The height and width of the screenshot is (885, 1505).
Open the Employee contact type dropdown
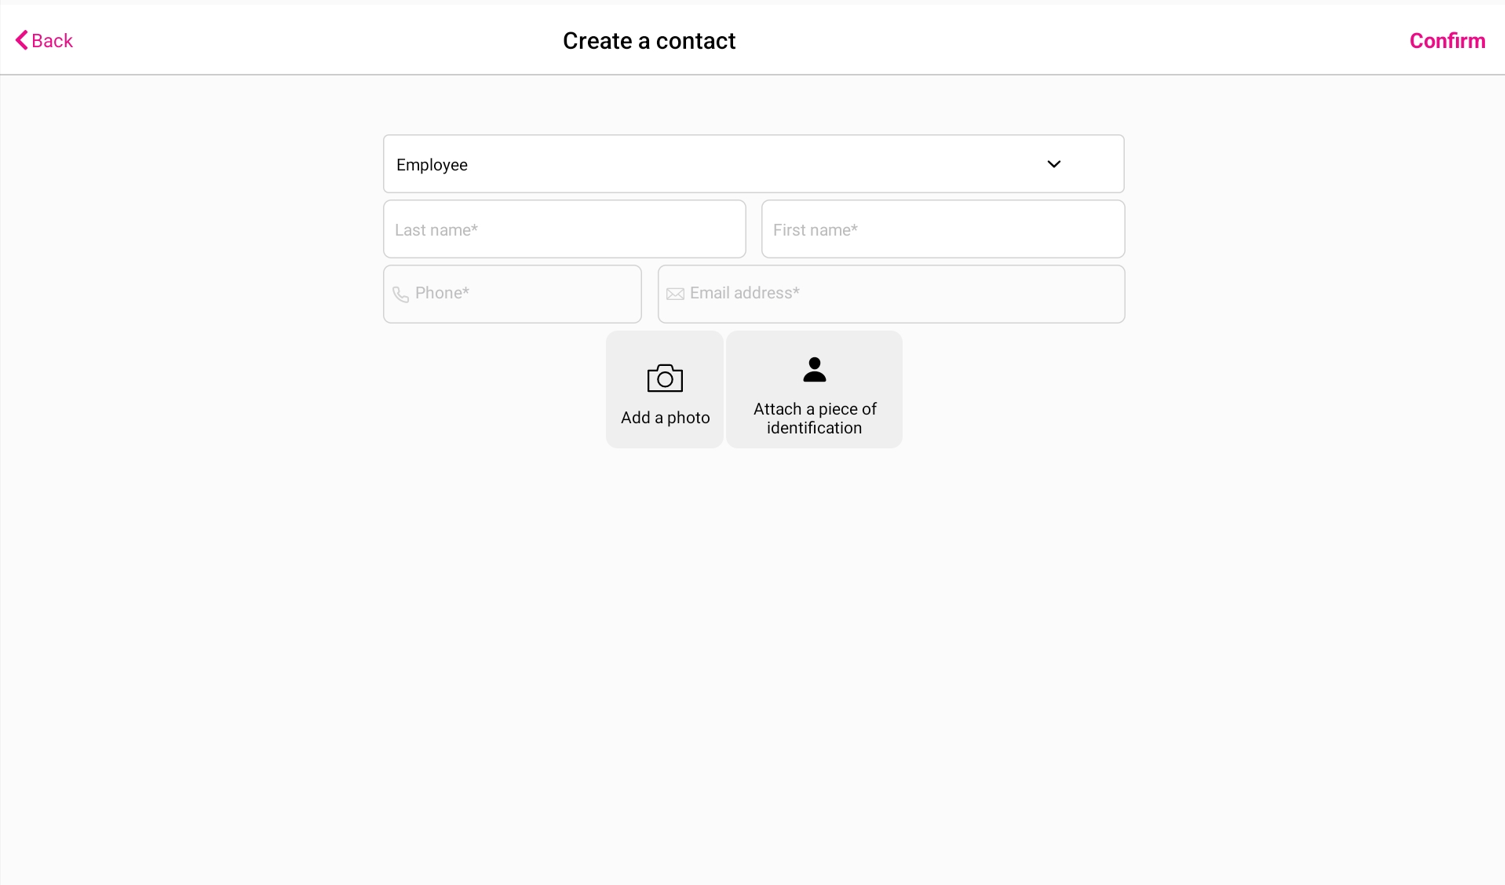(x=754, y=164)
